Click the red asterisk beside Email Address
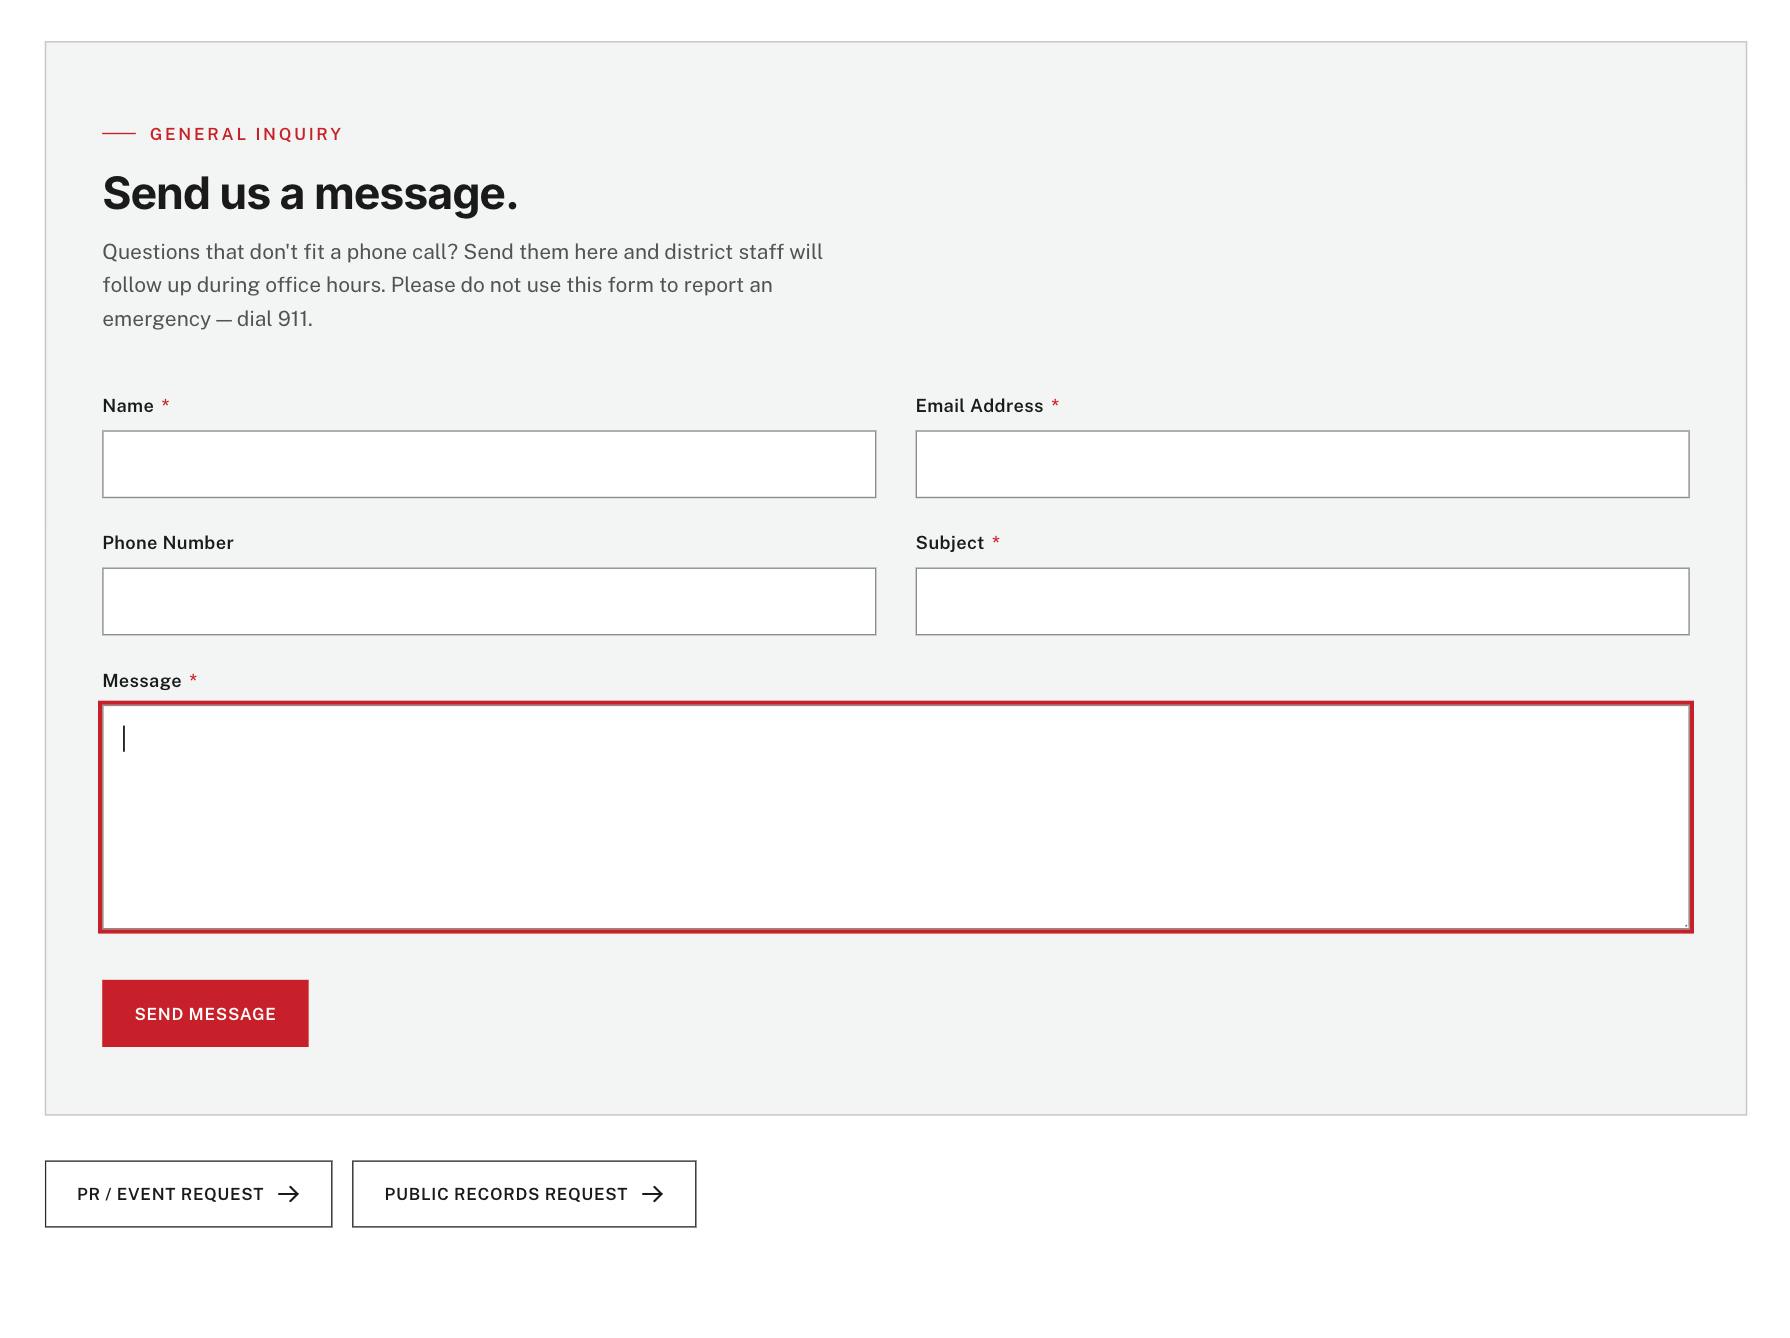 1055,404
